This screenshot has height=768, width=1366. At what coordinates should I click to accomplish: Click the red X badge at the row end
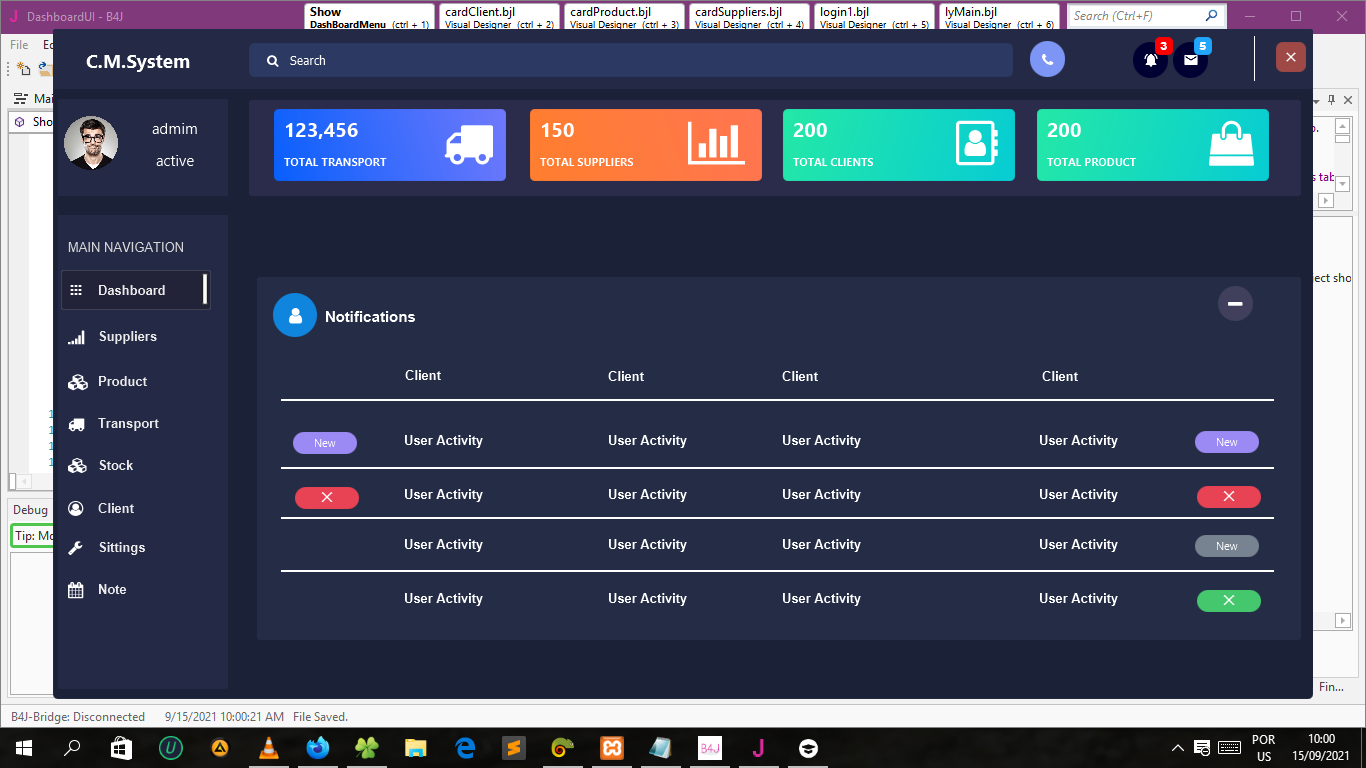click(x=1229, y=496)
